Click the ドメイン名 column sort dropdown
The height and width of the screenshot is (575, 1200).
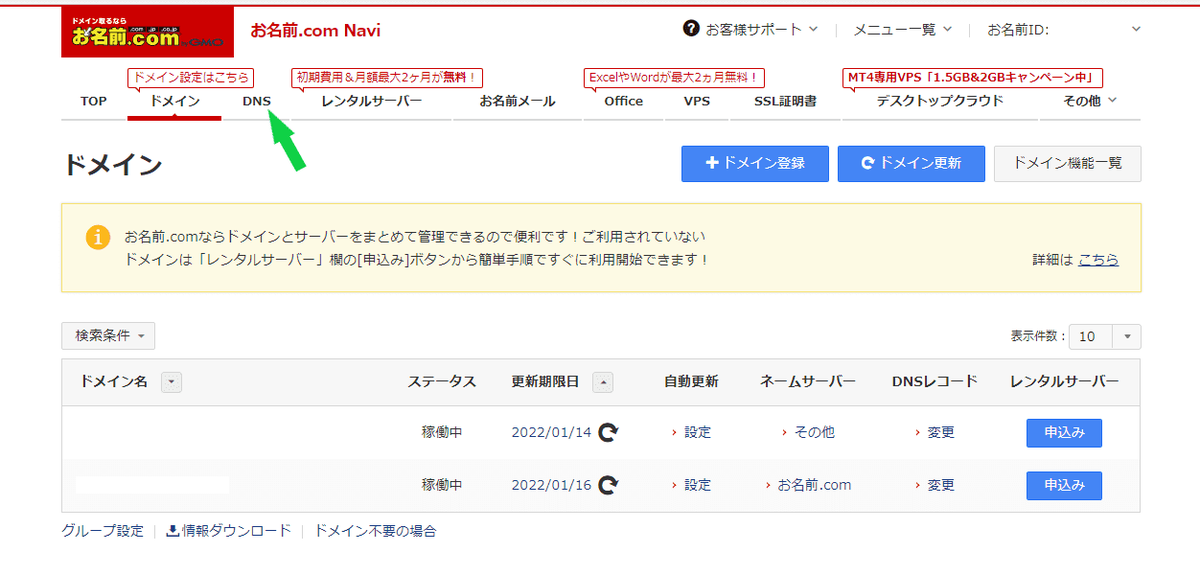point(172,382)
